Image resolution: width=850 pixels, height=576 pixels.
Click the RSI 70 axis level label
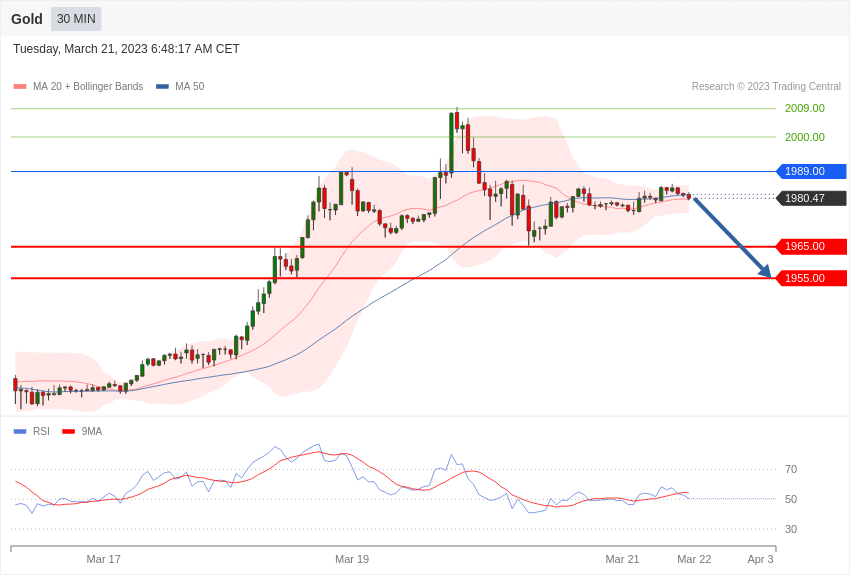click(791, 469)
